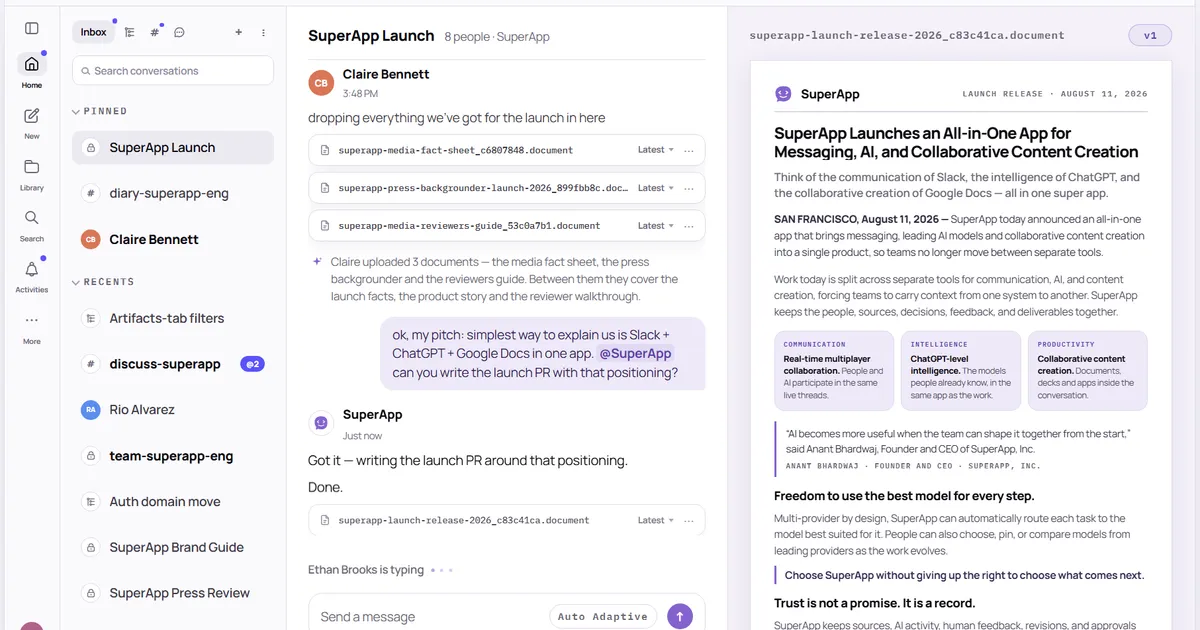Open team-superapp-eng channel

(173, 455)
